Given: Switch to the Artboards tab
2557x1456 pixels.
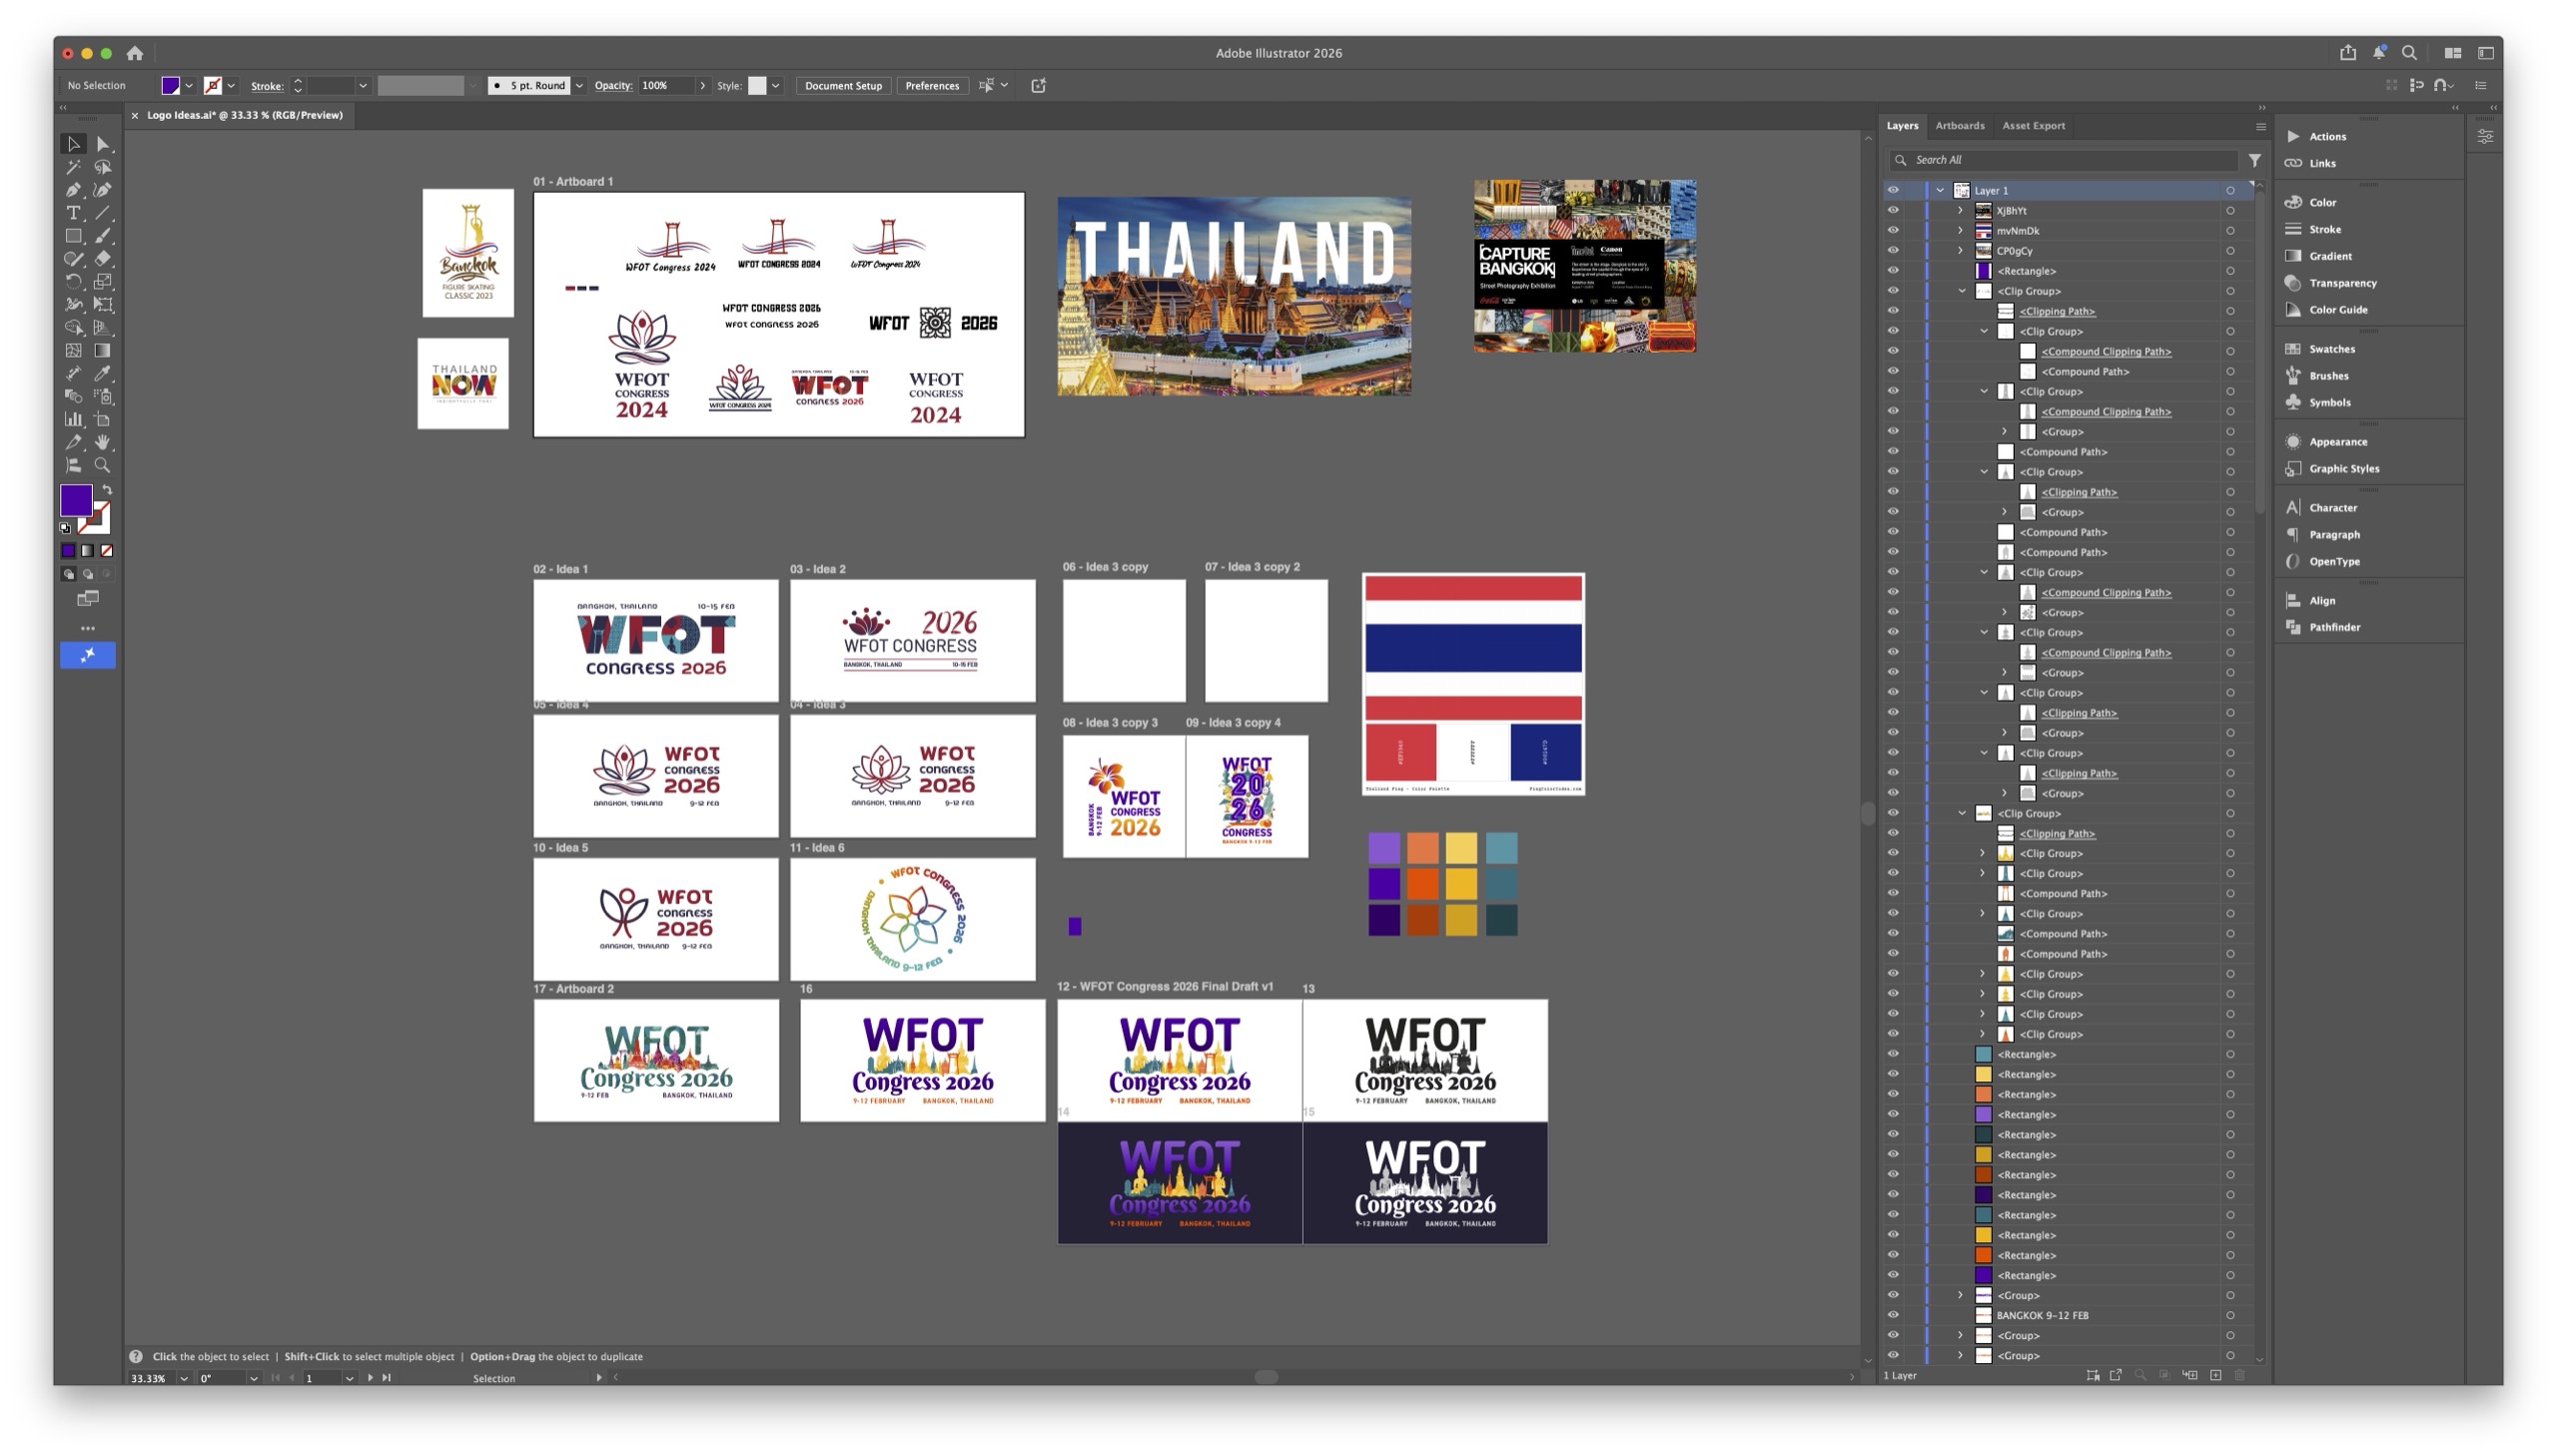Looking at the screenshot, I should pyautogui.click(x=1958, y=126).
